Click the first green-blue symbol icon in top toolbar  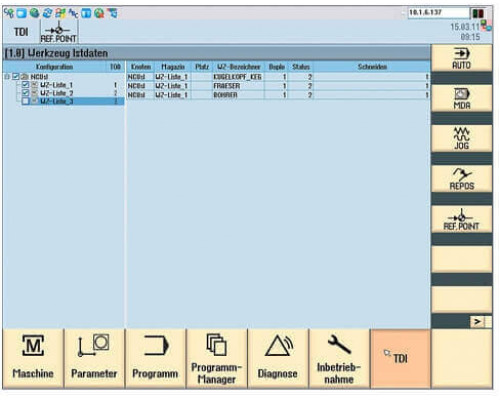click(x=9, y=13)
